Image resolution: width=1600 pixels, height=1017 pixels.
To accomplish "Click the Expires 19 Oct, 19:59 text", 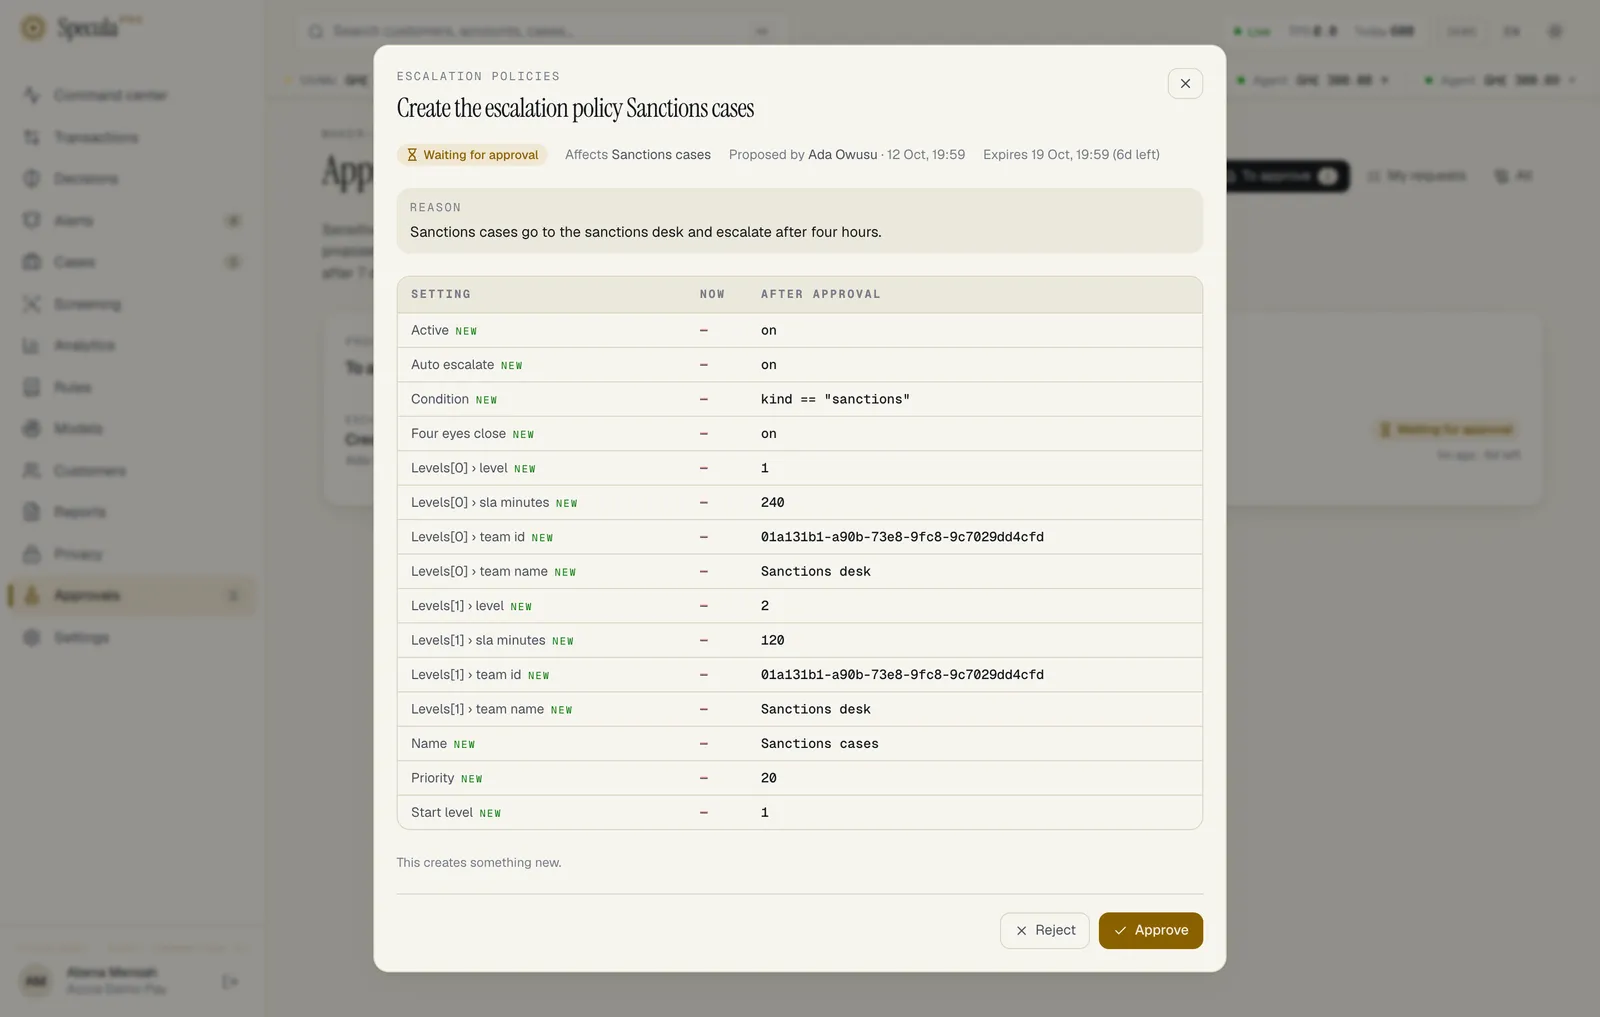I will (1046, 154).
